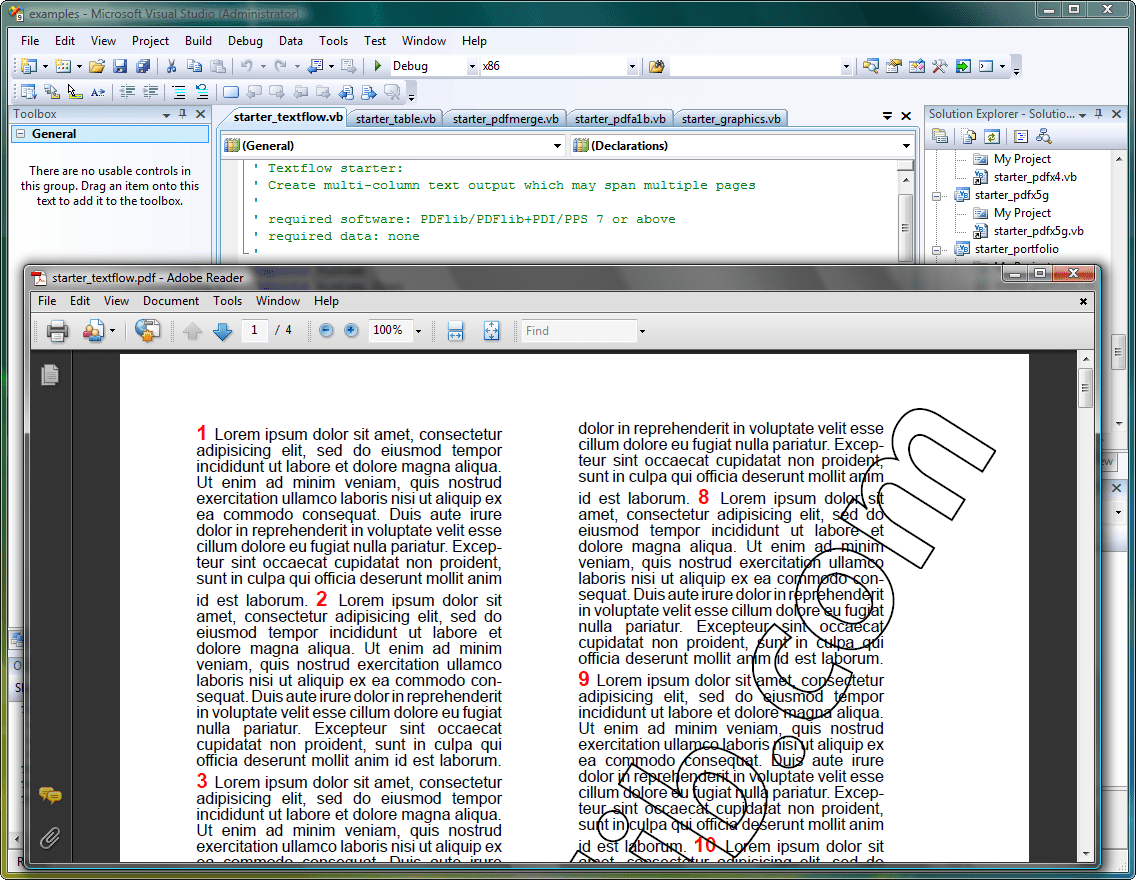Open the Build menu in Visual Studio
Image resolution: width=1136 pixels, height=880 pixels.
click(198, 41)
